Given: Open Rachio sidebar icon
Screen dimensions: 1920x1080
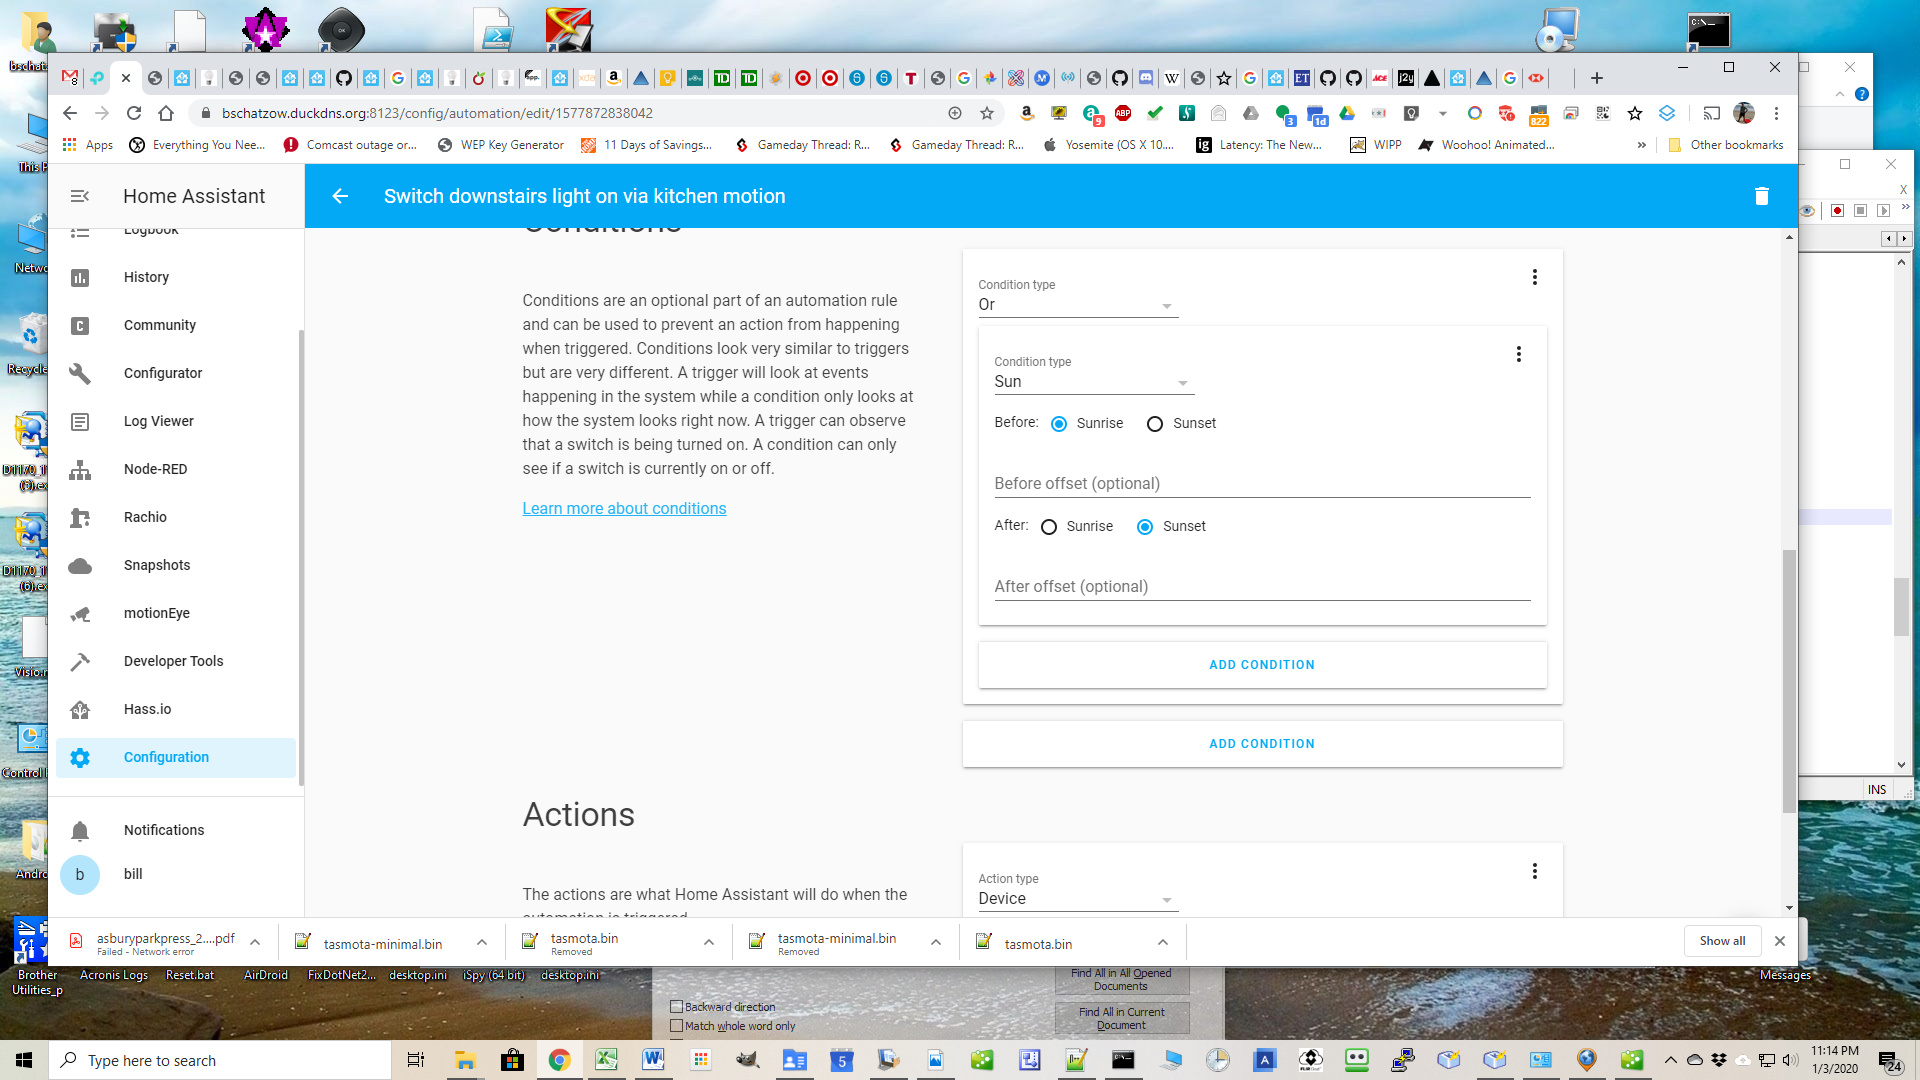Looking at the screenshot, I should pos(80,517).
